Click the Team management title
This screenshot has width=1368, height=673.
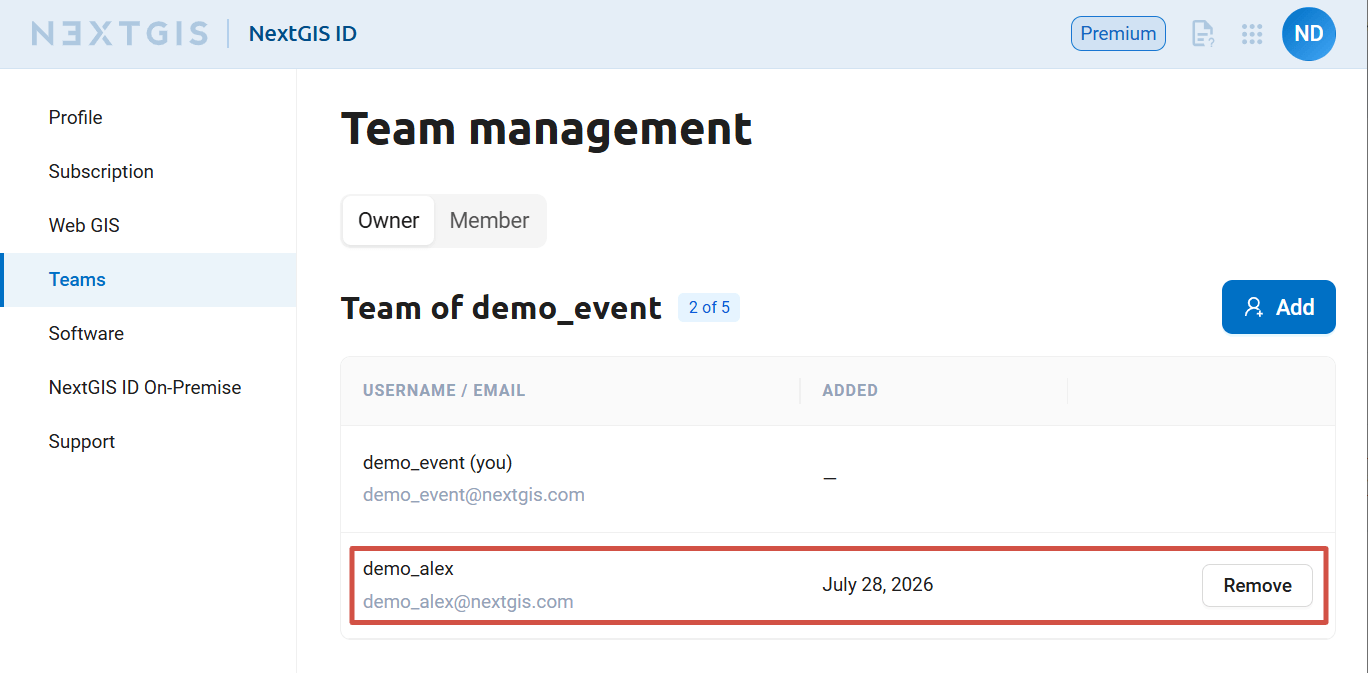[x=546, y=129]
